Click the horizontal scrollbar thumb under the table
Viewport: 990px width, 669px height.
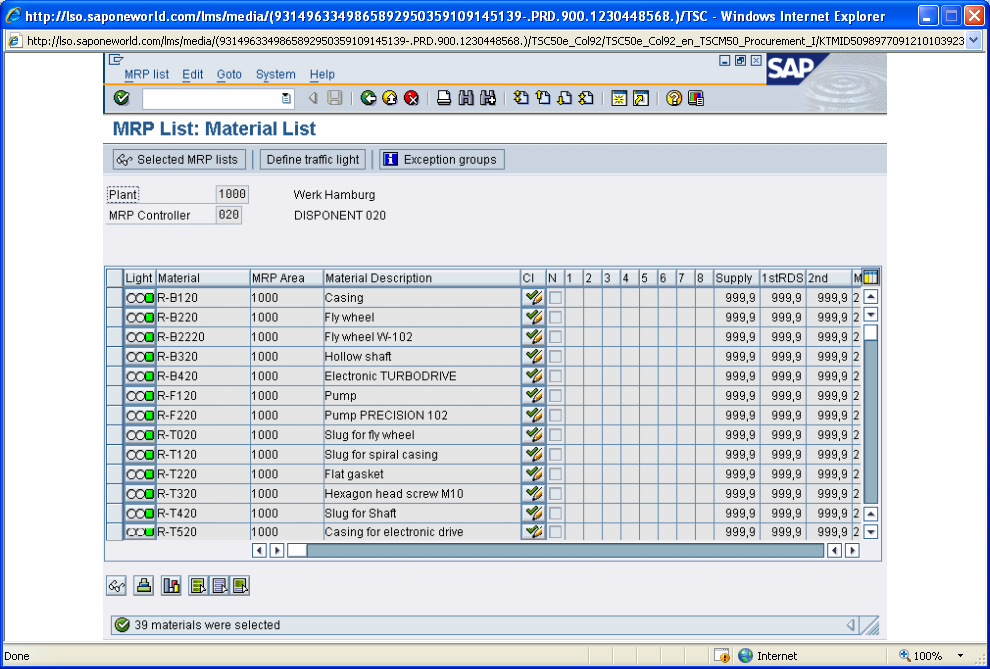coord(297,550)
